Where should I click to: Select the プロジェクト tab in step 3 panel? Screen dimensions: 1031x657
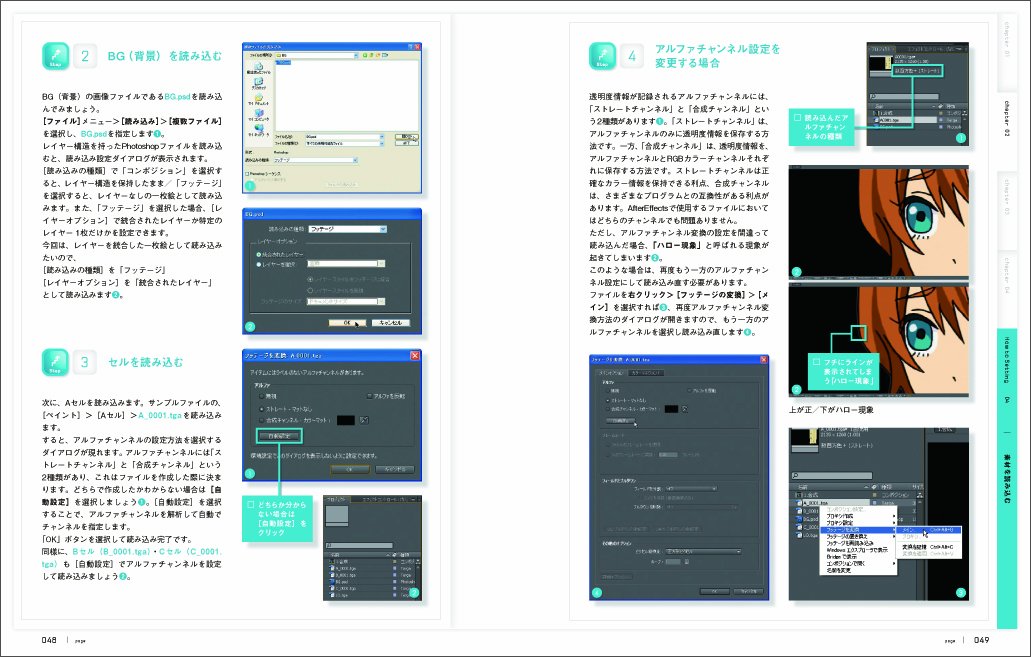click(x=337, y=500)
